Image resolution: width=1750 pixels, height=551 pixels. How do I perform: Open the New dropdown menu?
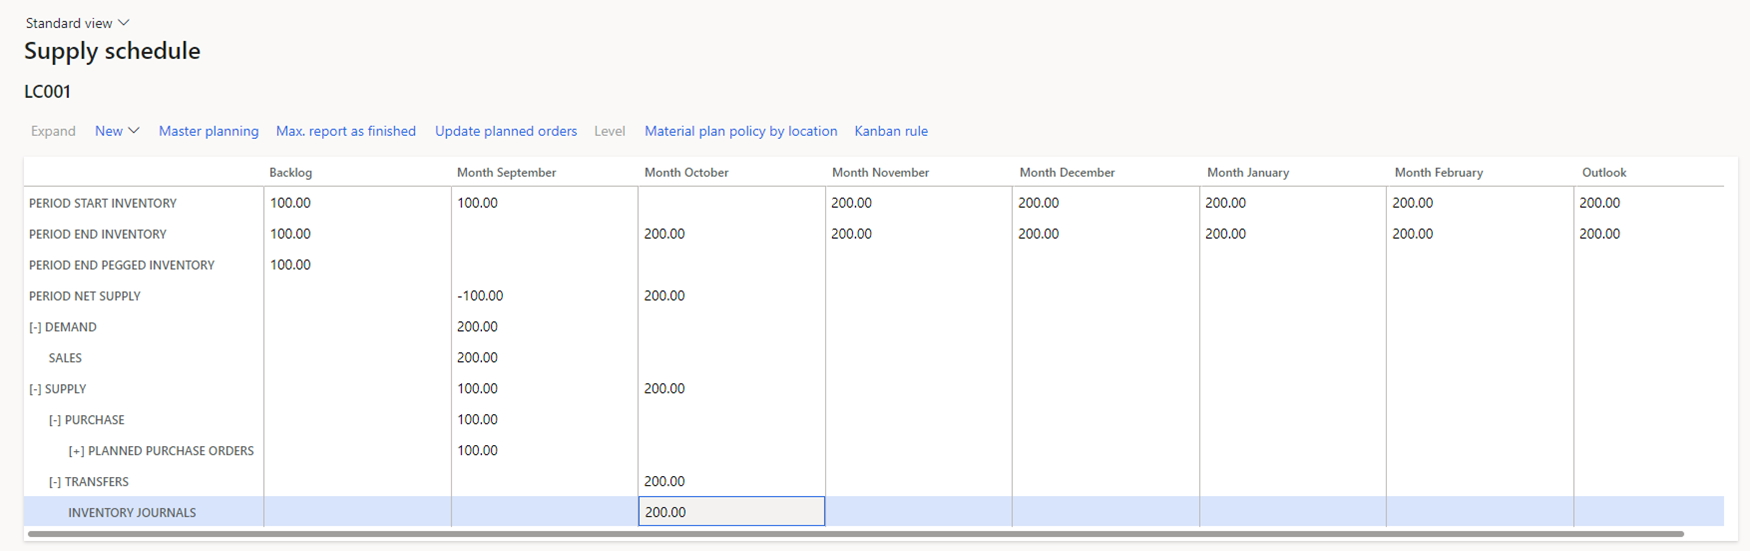117,131
